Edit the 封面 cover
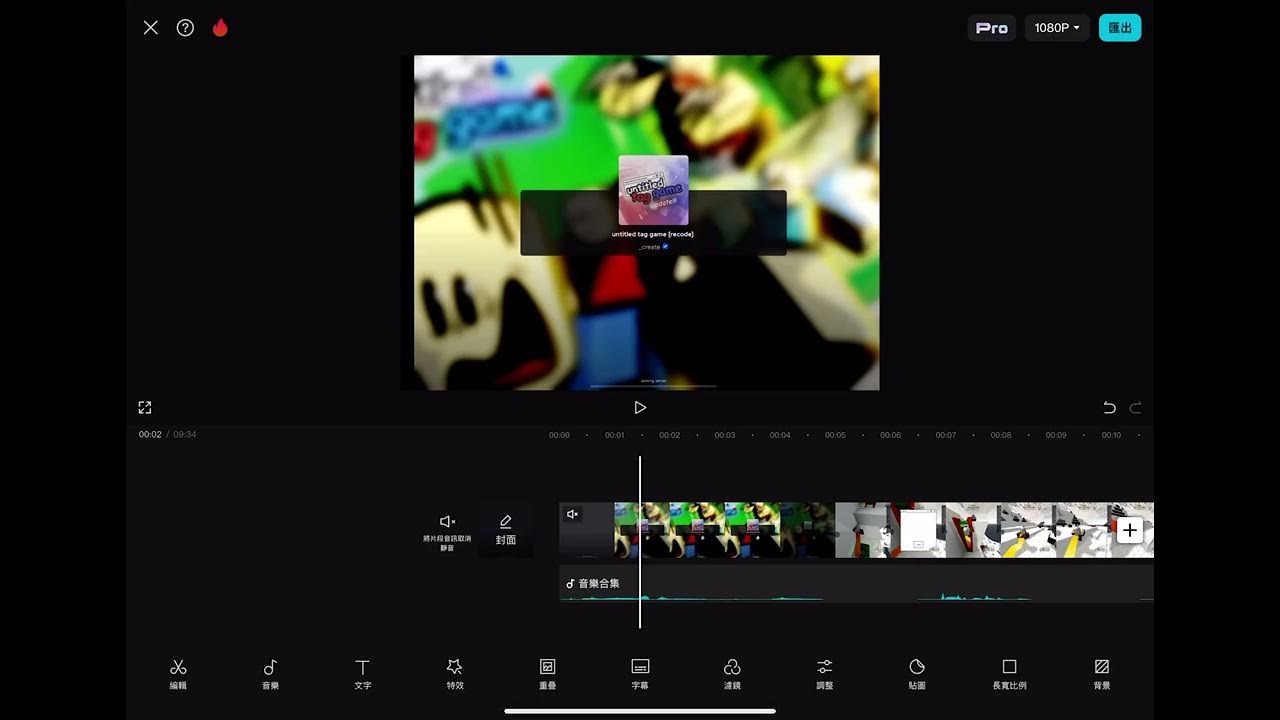Viewport: 1280px width, 720px height. pyautogui.click(x=506, y=530)
